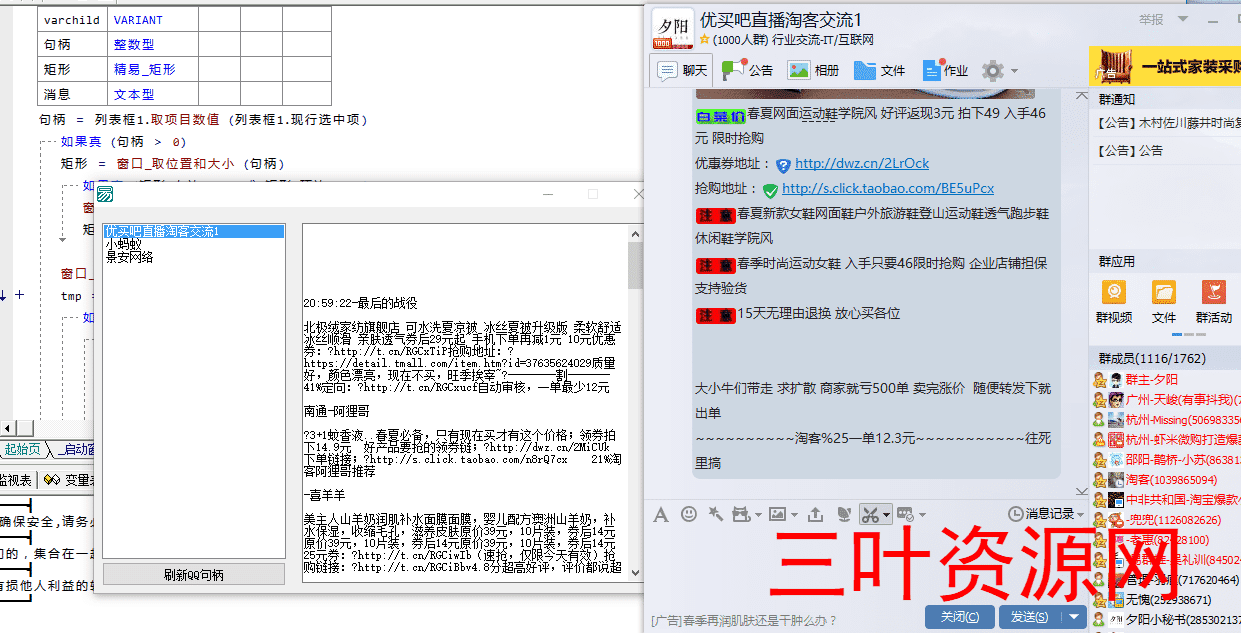Click the magic wand effects icon

coord(714,514)
